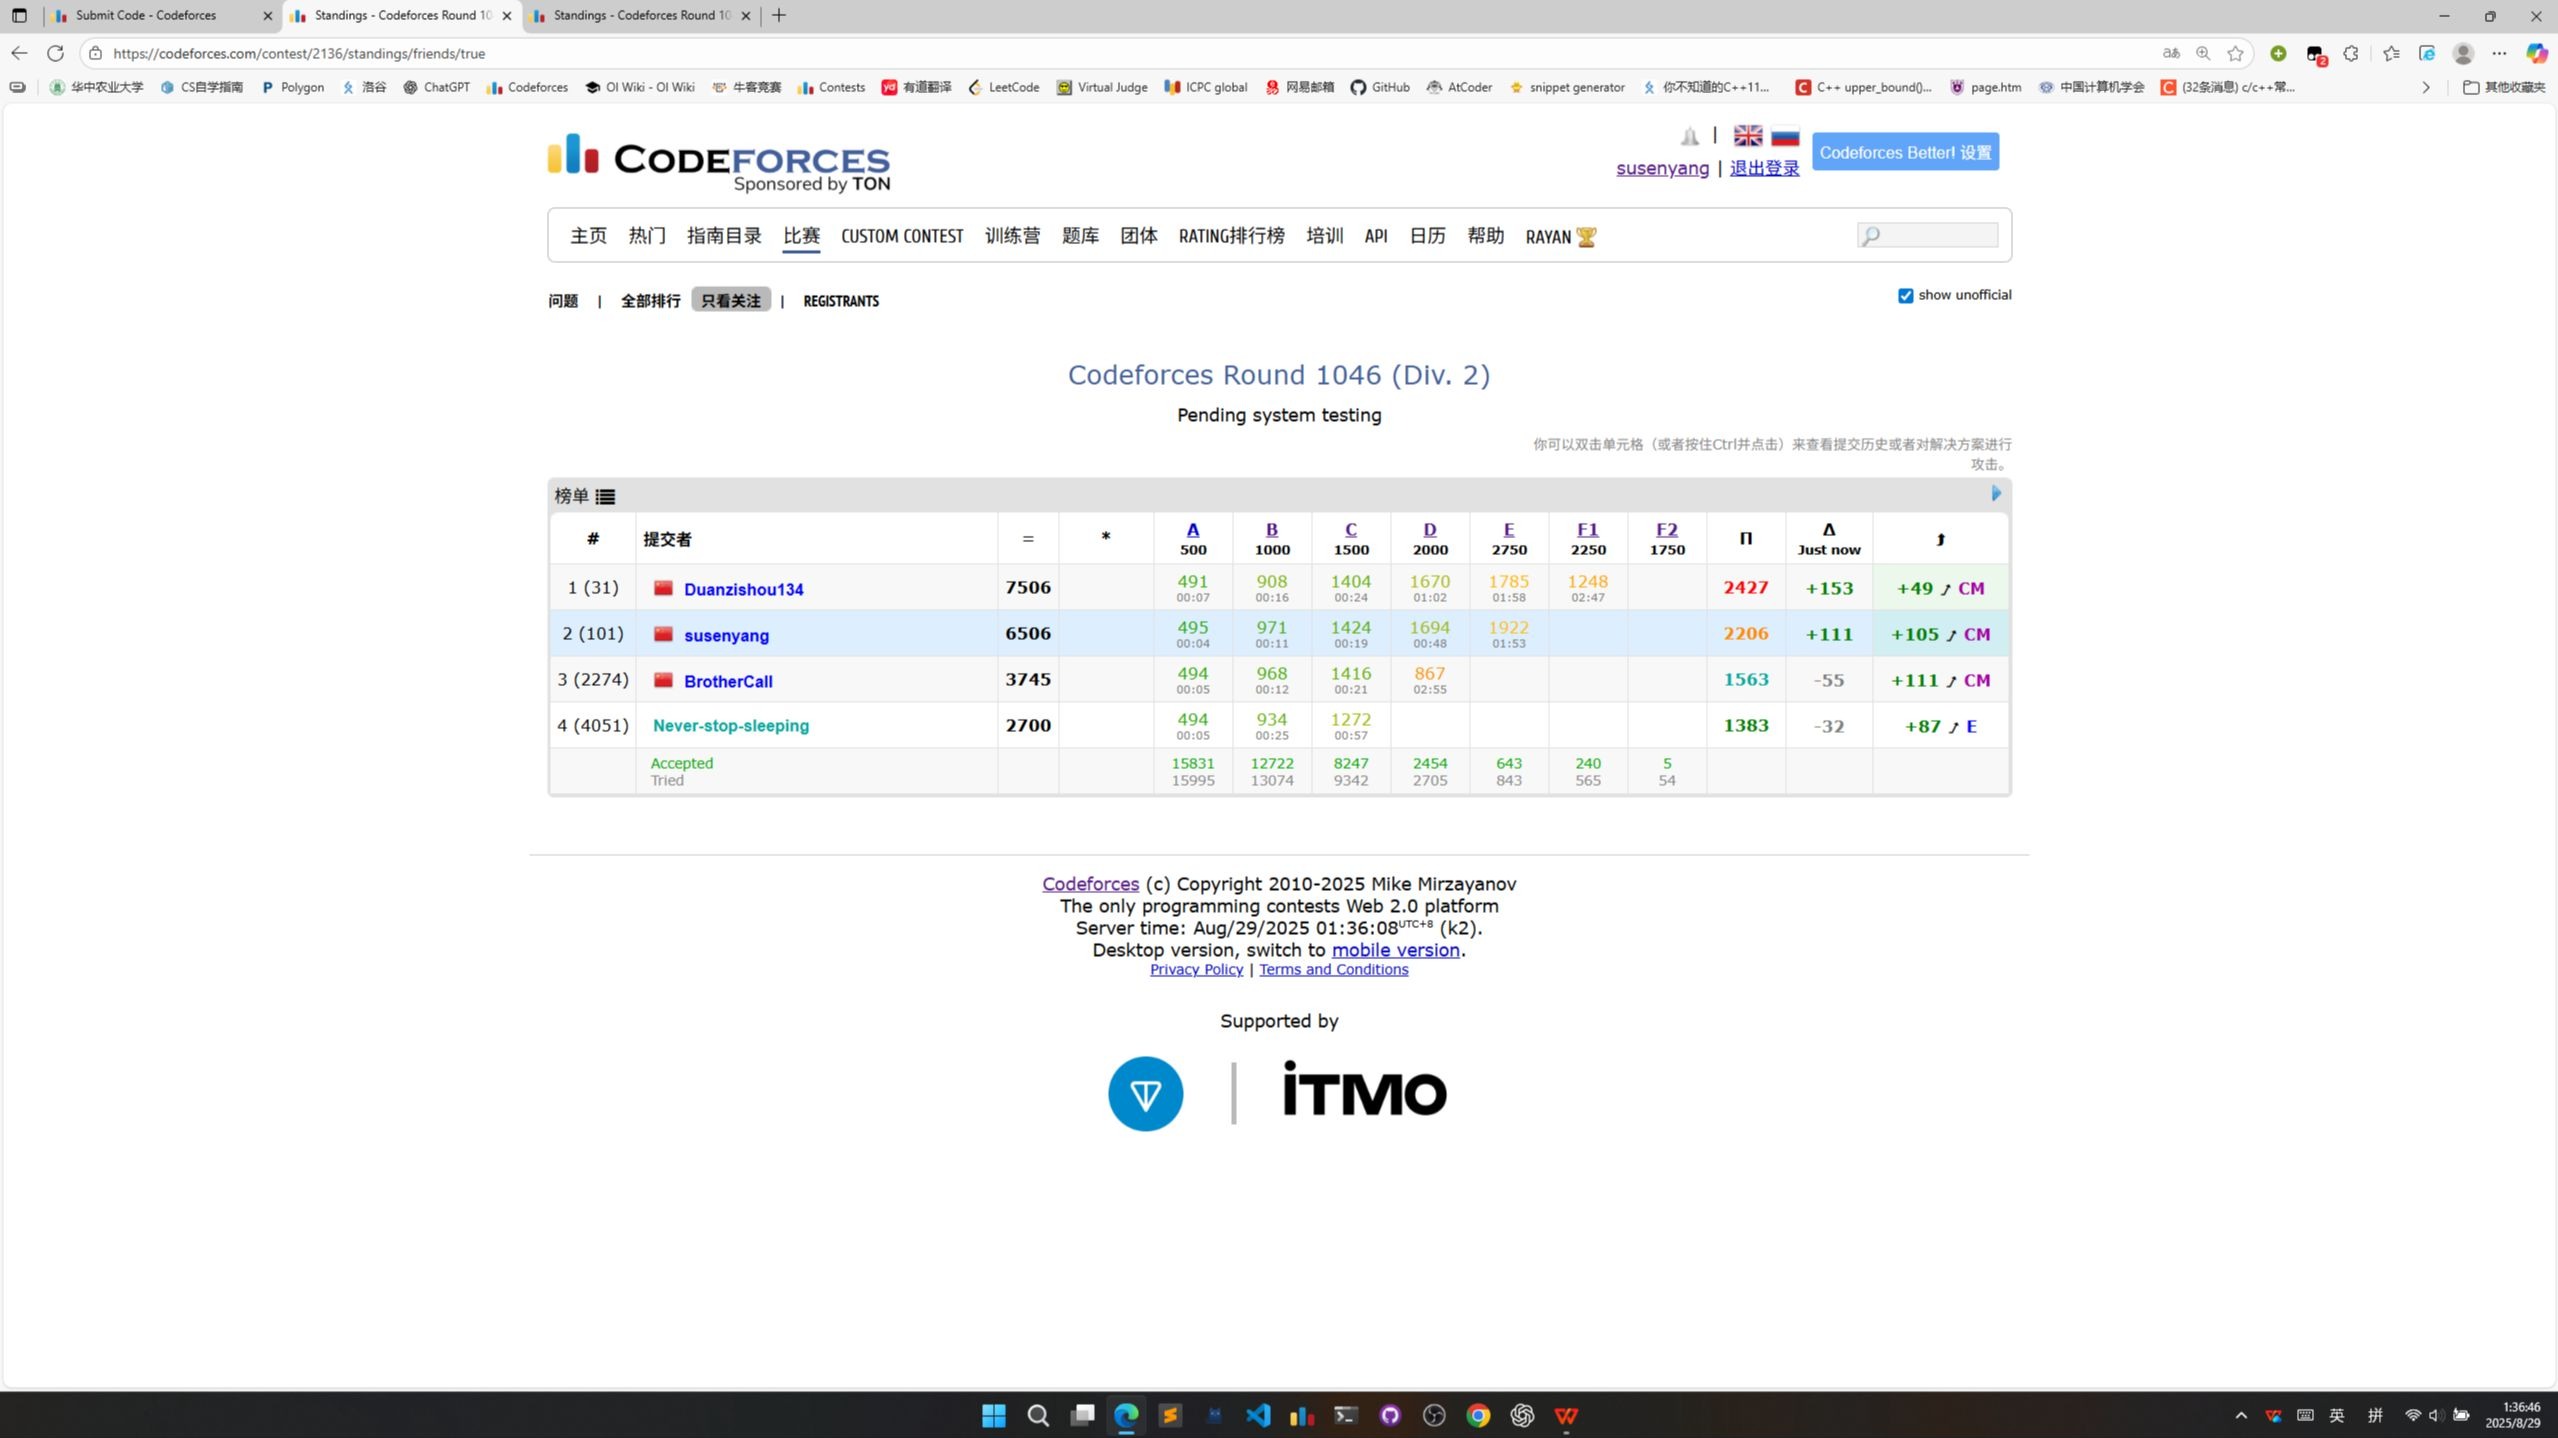This screenshot has width=2558, height=1438.
Task: Click the browser back arrow
Action: tap(20, 53)
